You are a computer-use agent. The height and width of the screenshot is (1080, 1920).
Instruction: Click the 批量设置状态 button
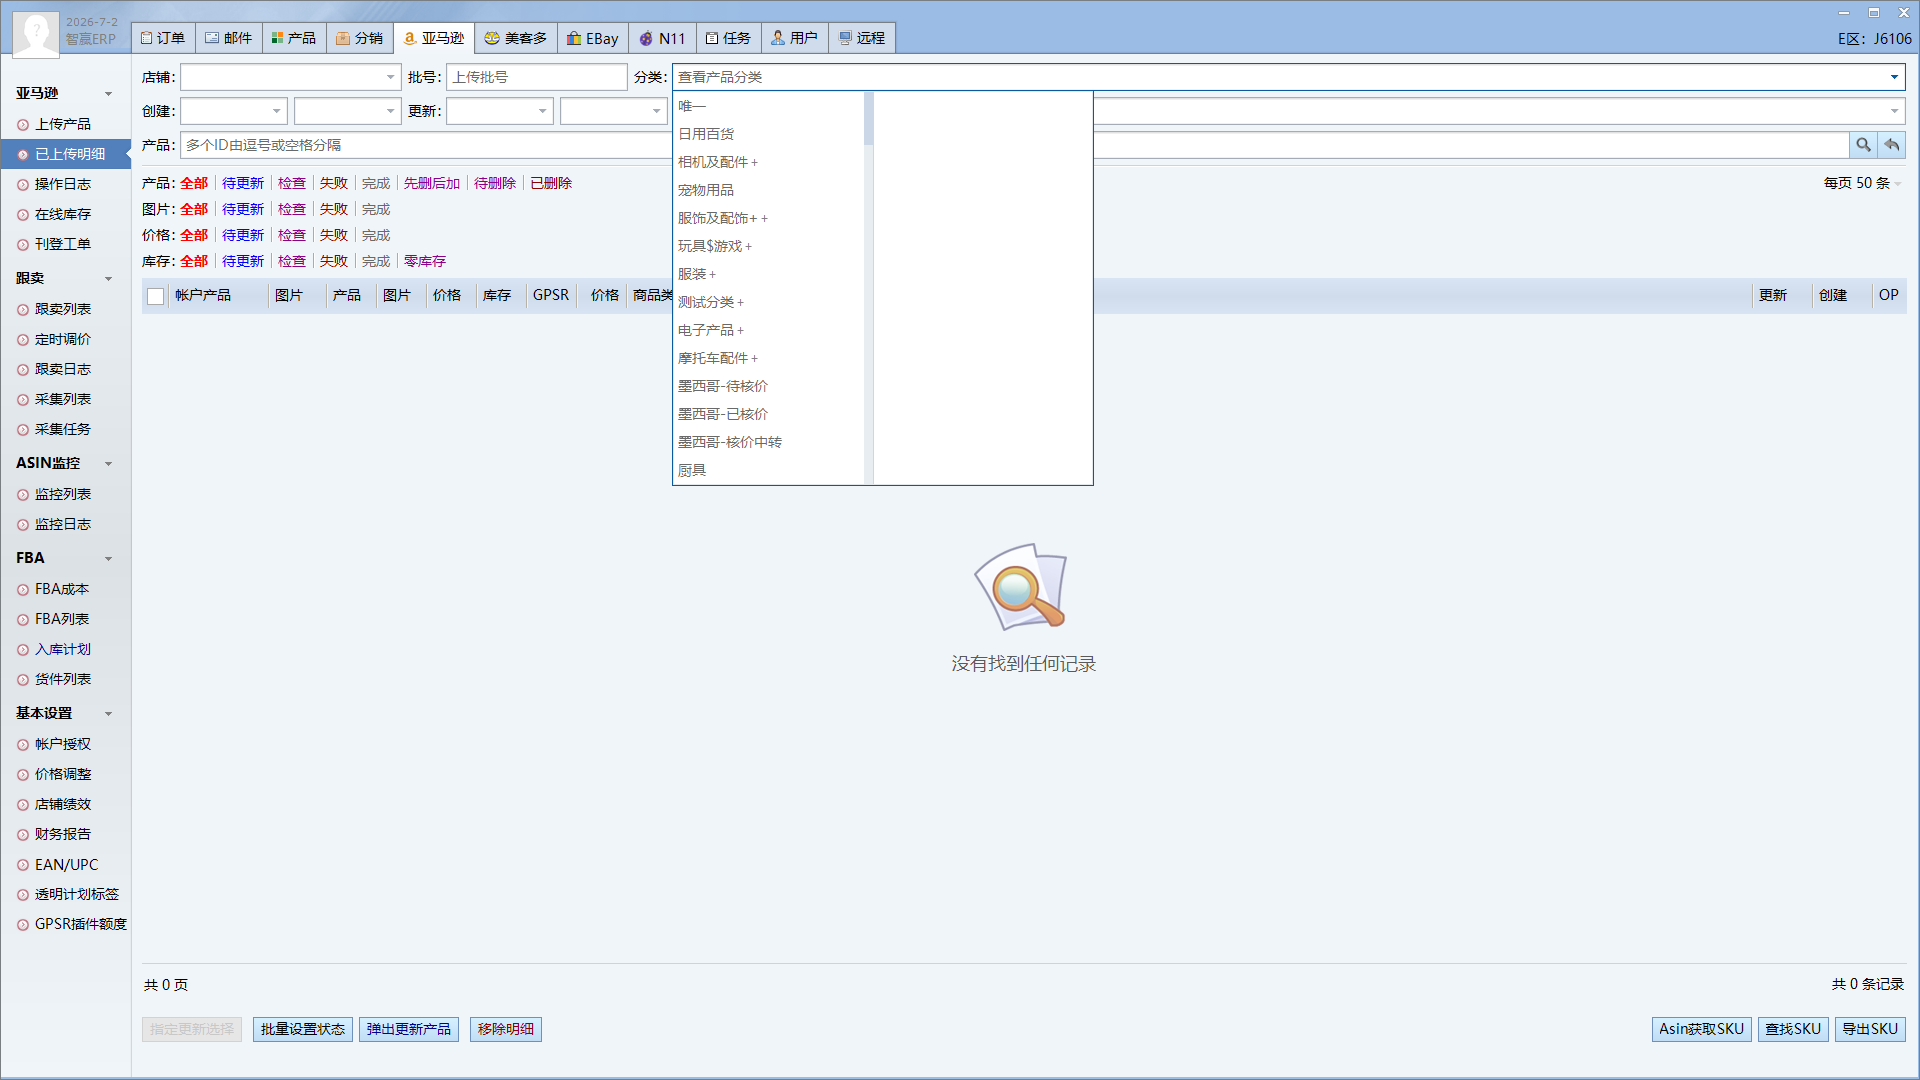[x=303, y=1029]
